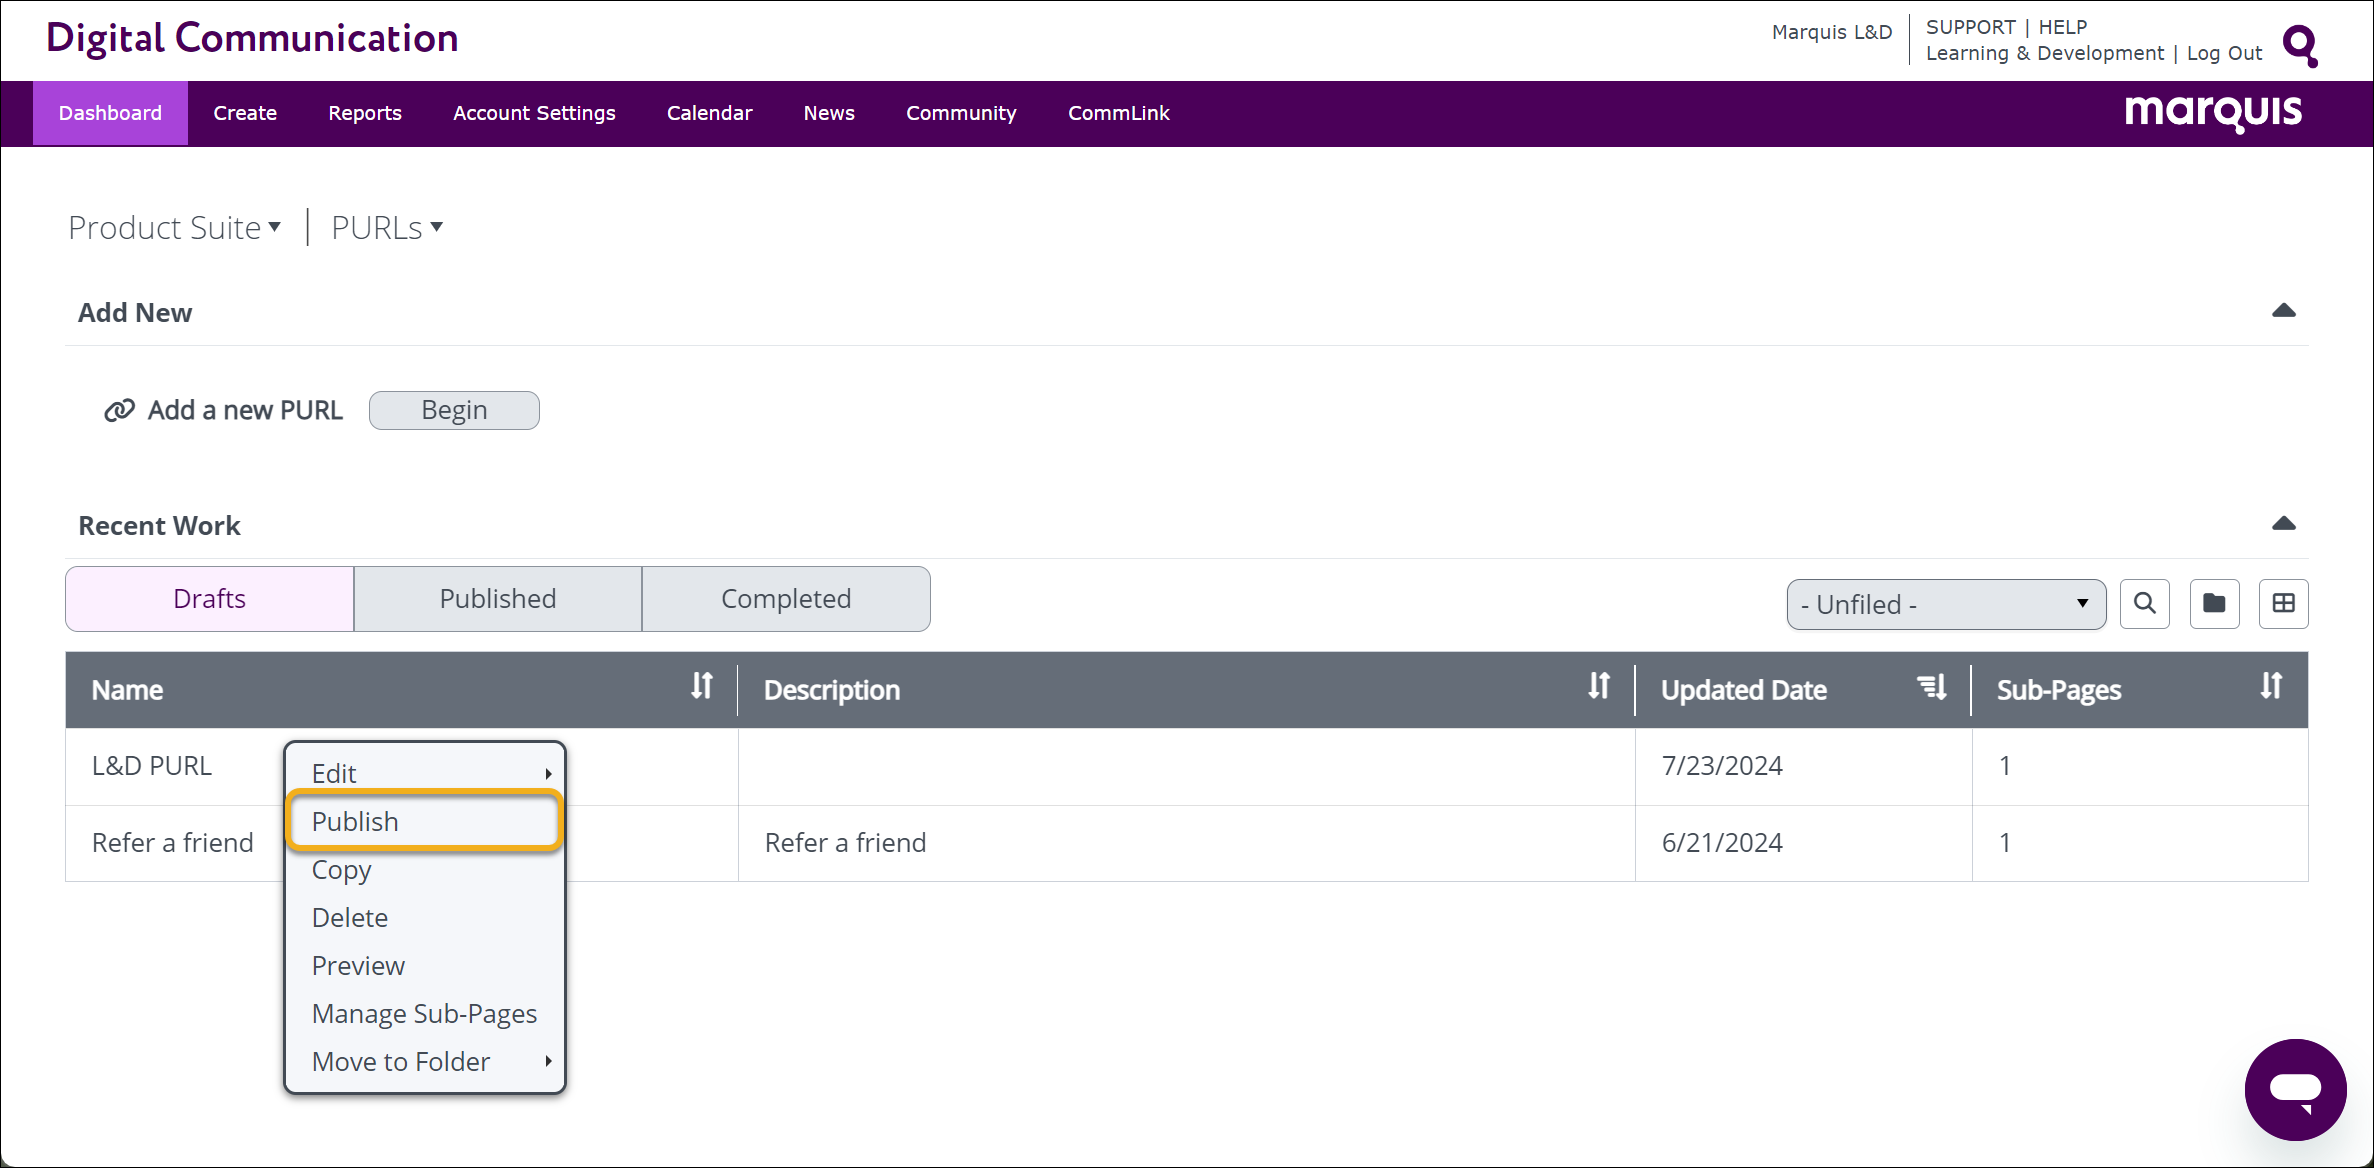Screen dimensions: 2374x1168
Task: Click the Digital Communication title
Action: click(x=252, y=38)
